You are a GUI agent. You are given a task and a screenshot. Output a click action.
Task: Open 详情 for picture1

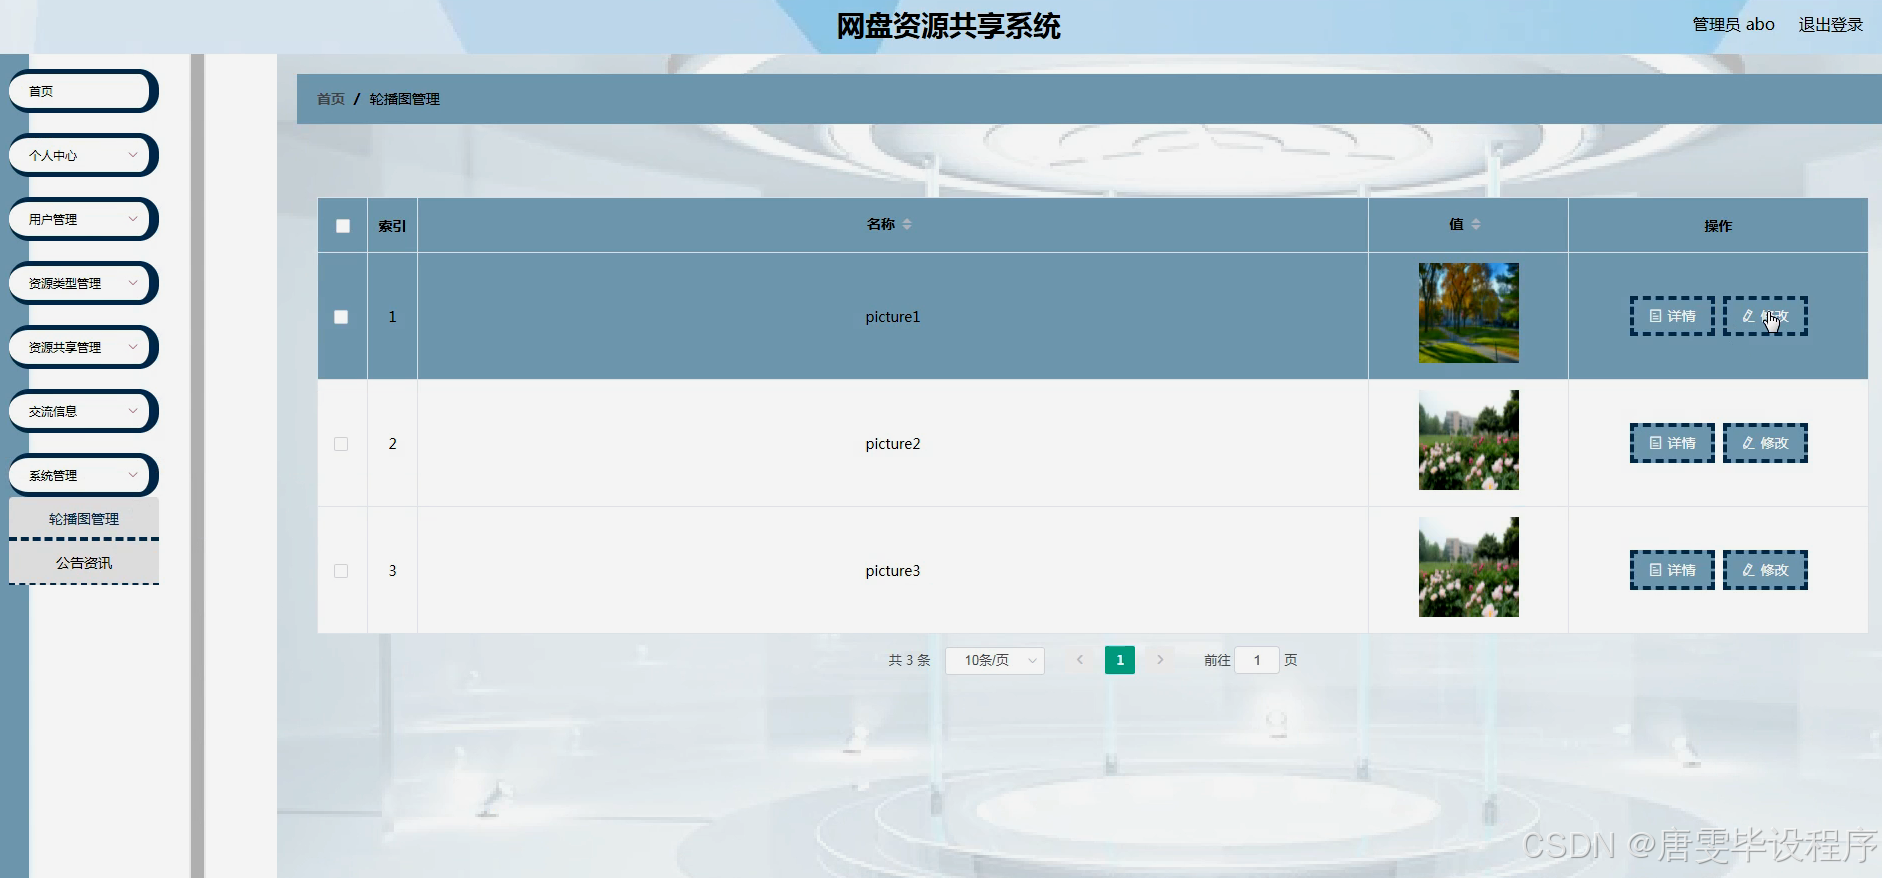click(1672, 316)
